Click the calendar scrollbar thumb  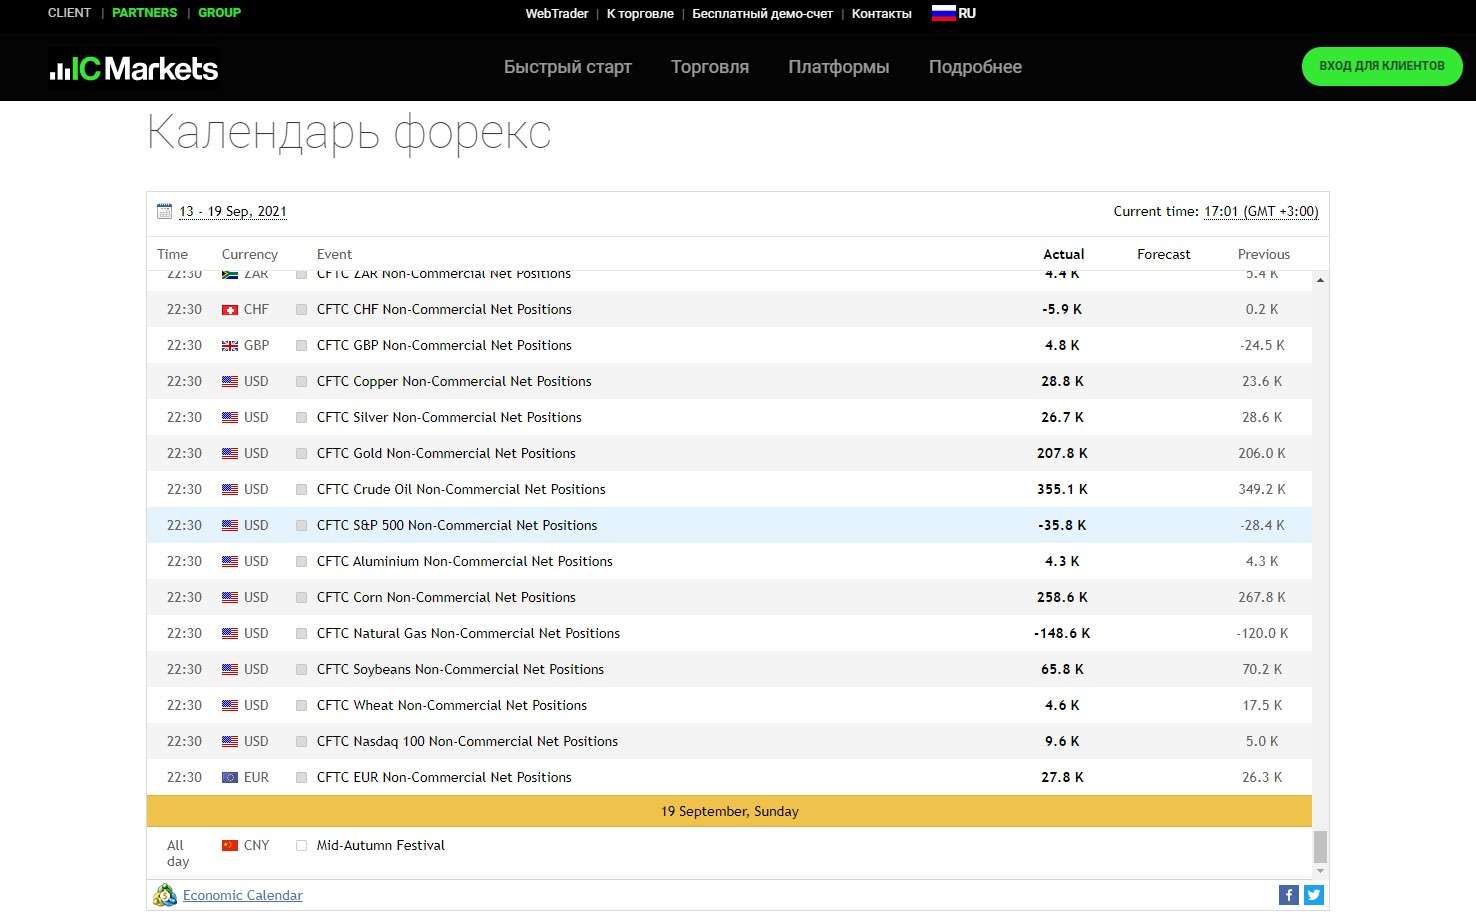pos(1320,846)
